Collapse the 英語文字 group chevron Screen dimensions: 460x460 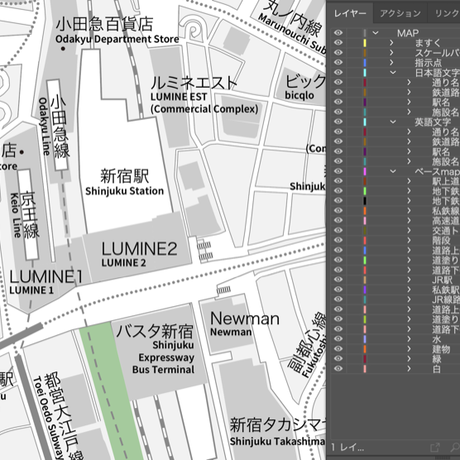(393, 122)
